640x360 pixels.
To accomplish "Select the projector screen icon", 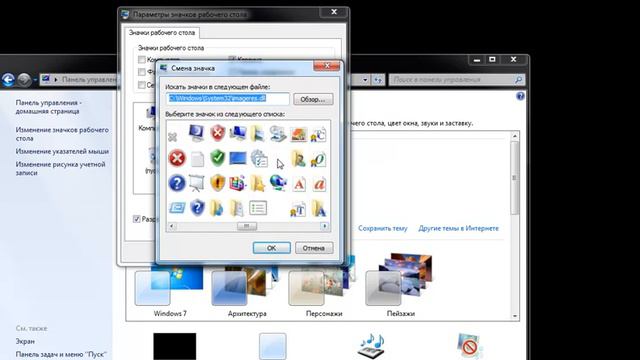I will pos(196,183).
